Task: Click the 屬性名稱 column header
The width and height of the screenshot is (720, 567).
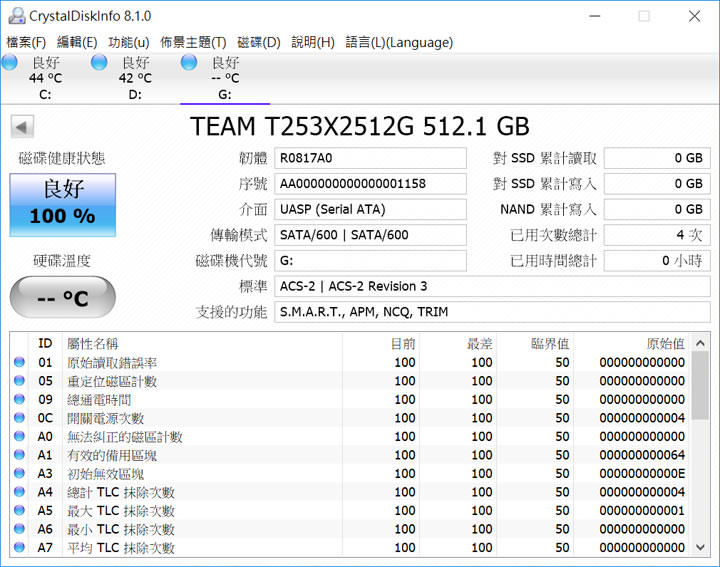Action: coord(202,343)
